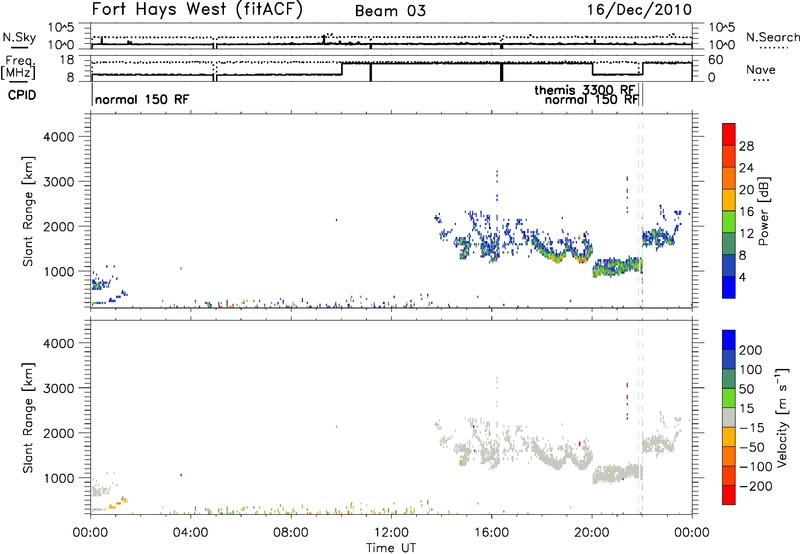Click the 'Slant Range [km]' label of the power panel
The width and height of the screenshot is (800, 554).
coord(28,211)
